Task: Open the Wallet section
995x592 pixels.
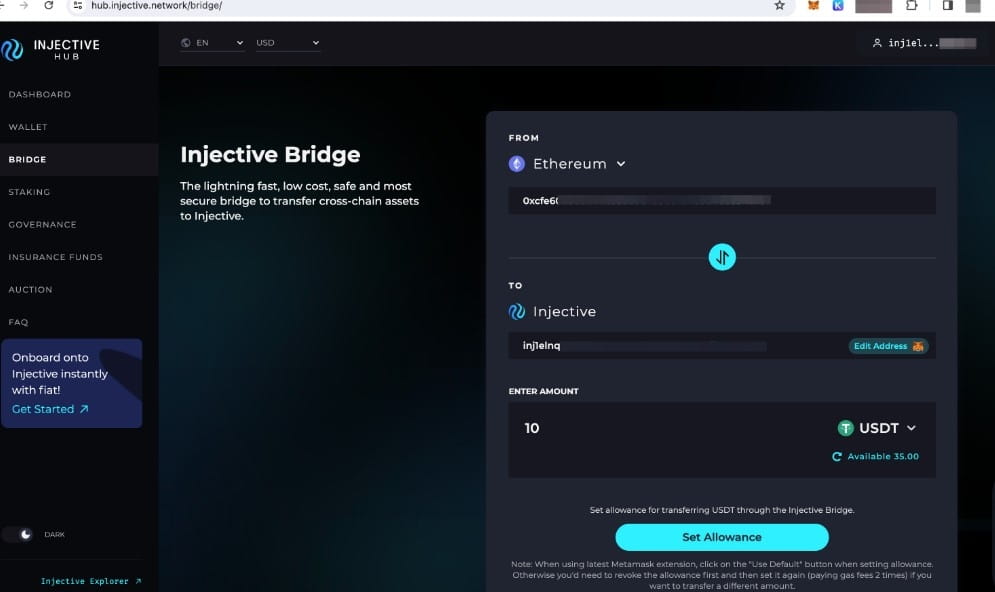Action: pos(28,127)
